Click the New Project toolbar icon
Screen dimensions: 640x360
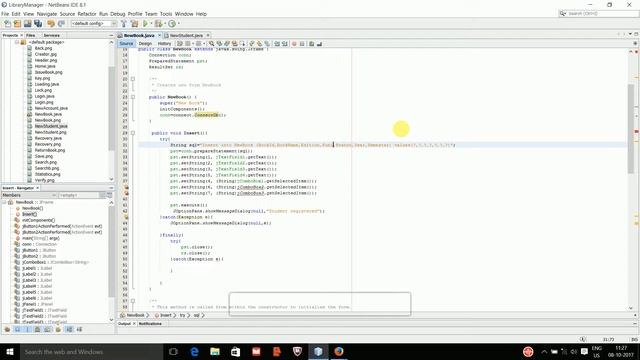click(x=17, y=24)
